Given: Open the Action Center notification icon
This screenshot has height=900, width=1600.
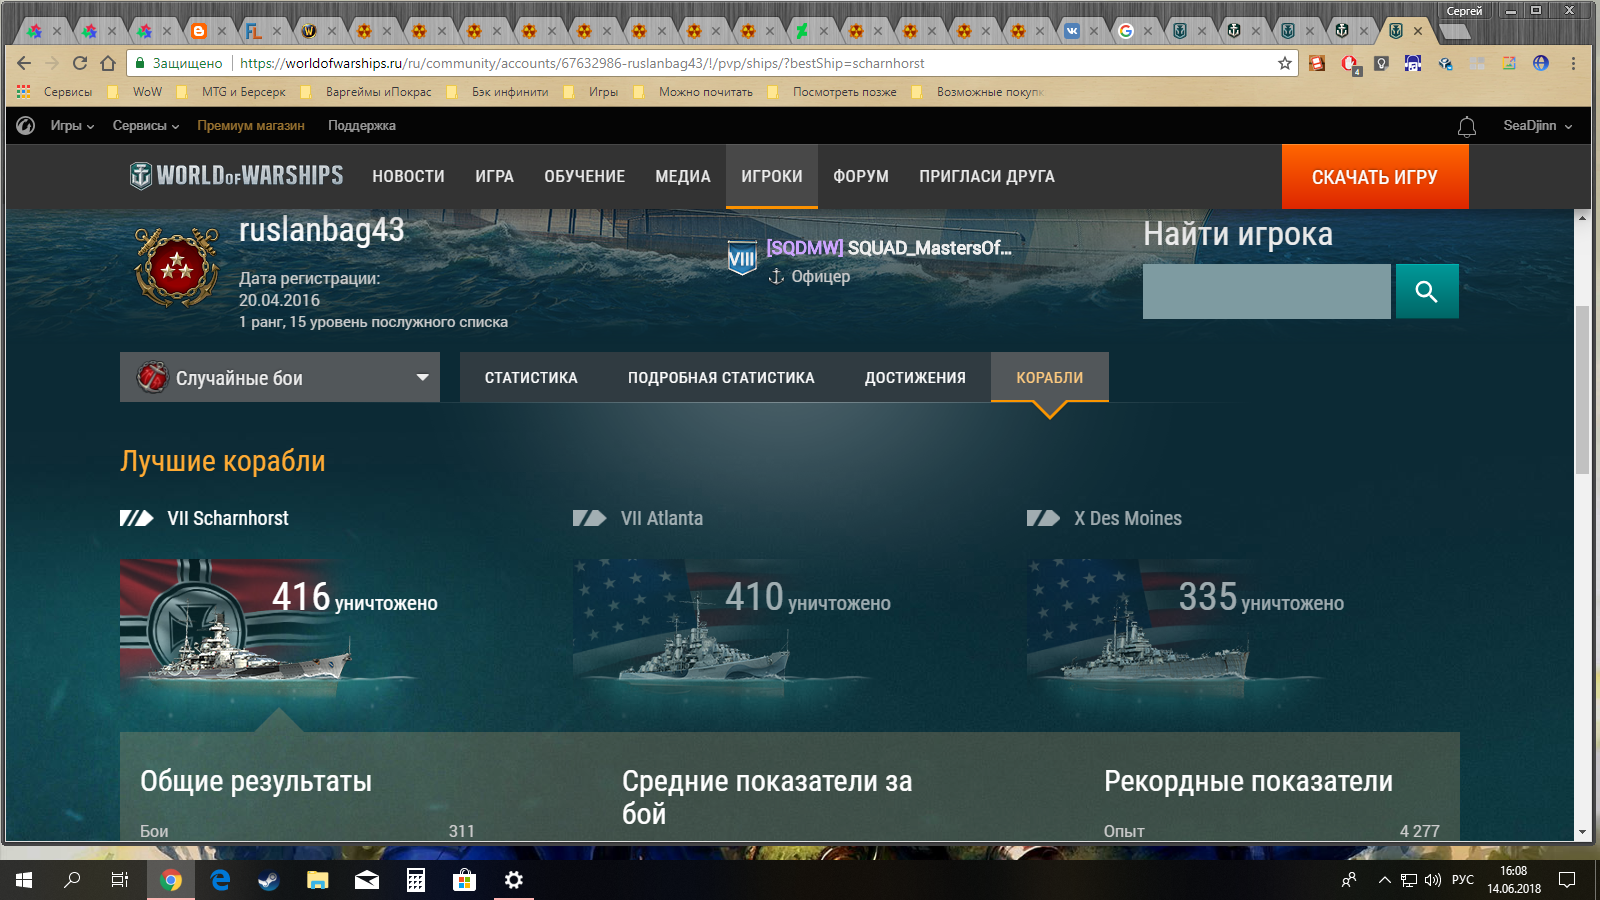Looking at the screenshot, I should (x=1567, y=880).
